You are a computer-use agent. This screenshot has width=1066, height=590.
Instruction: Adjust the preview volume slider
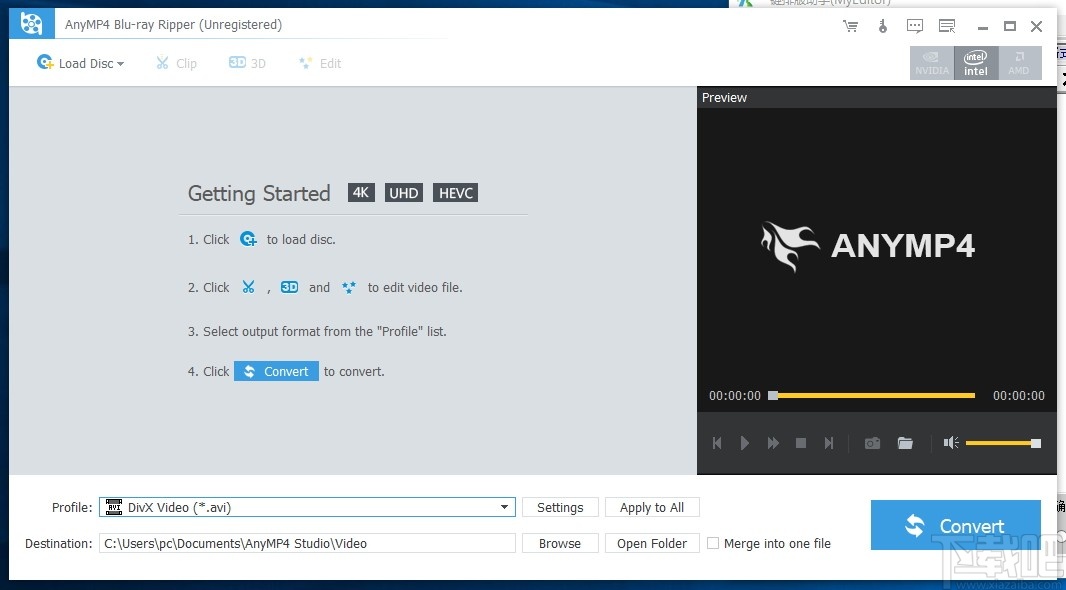pos(1003,443)
